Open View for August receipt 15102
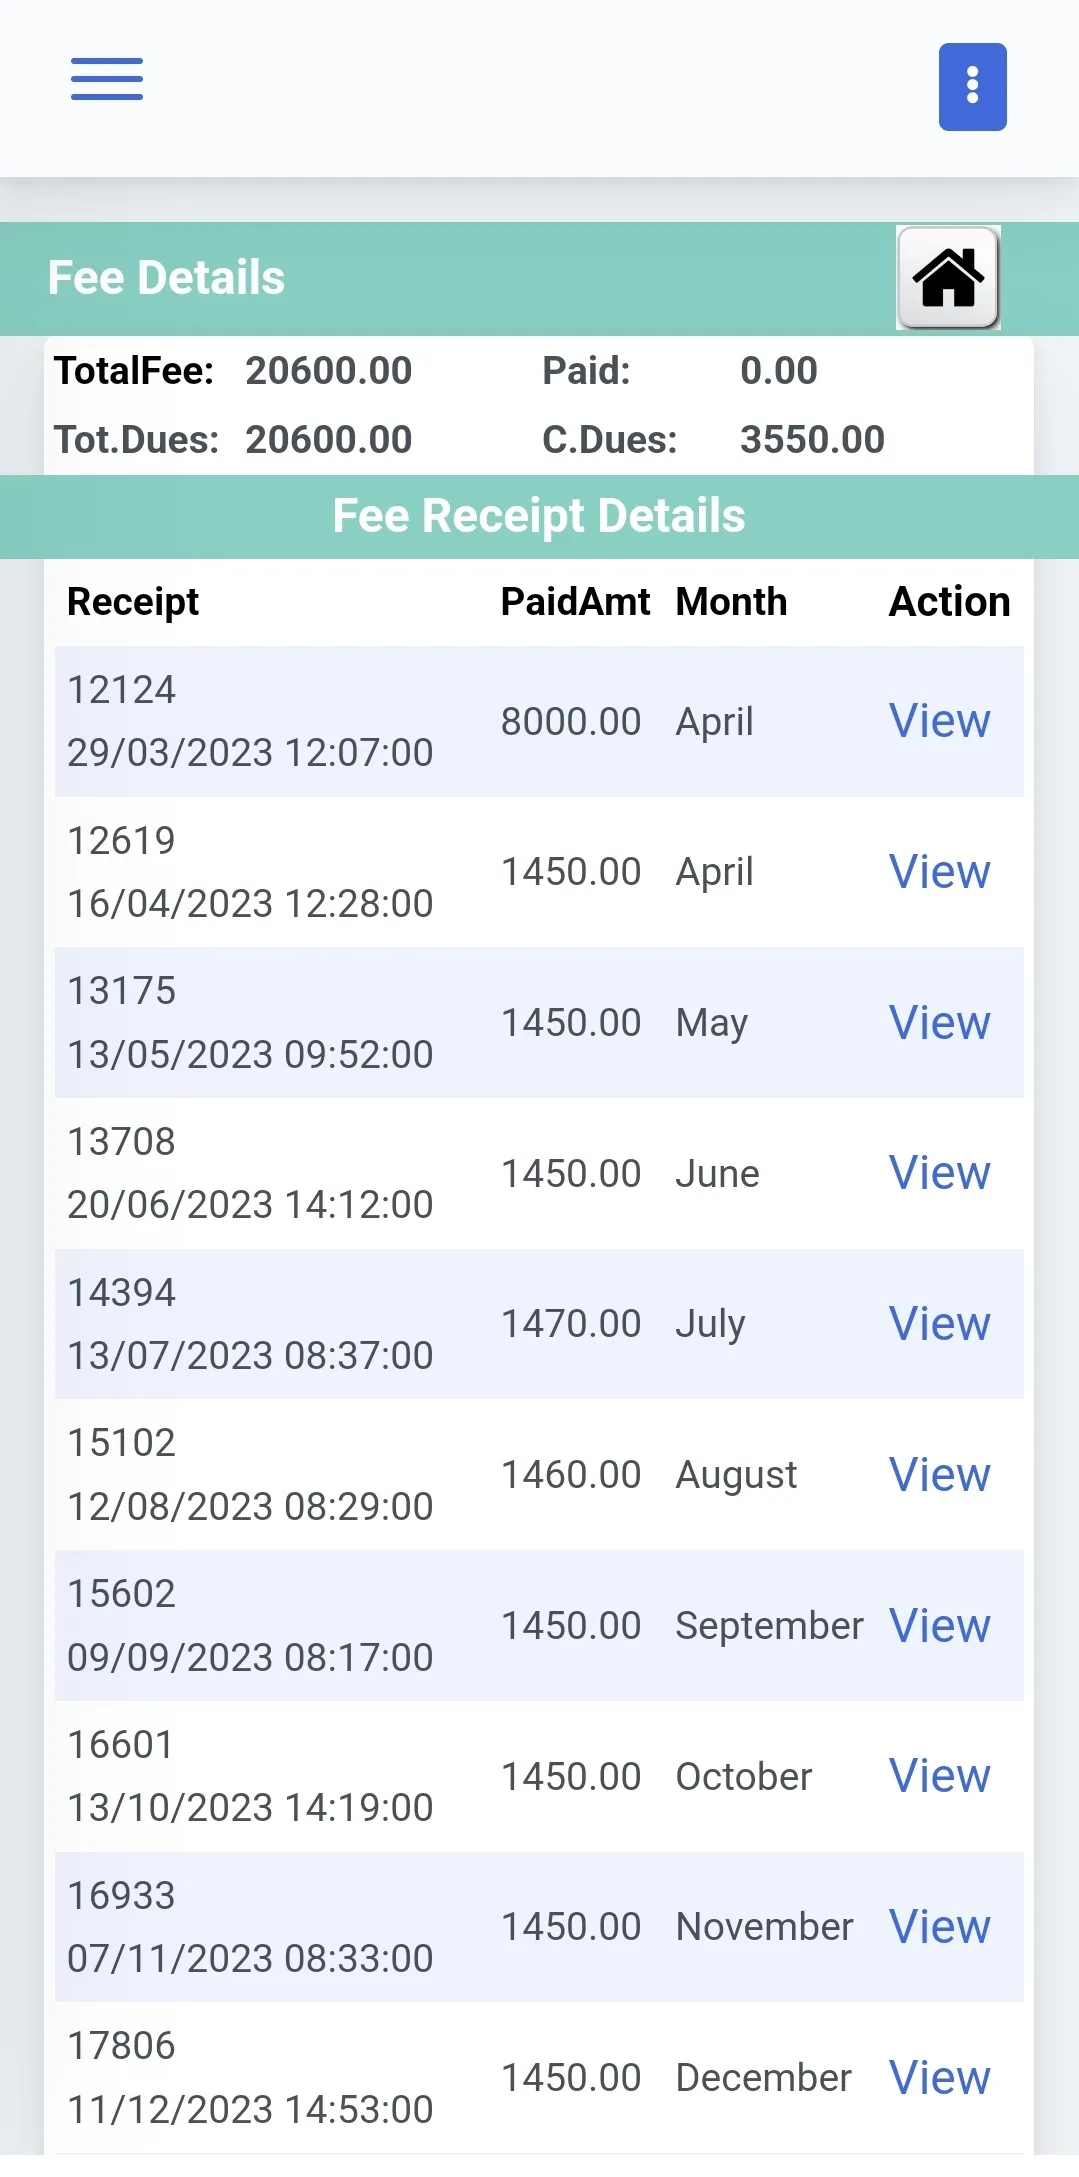Screen dimensions: 1079x2177 tap(939, 1475)
